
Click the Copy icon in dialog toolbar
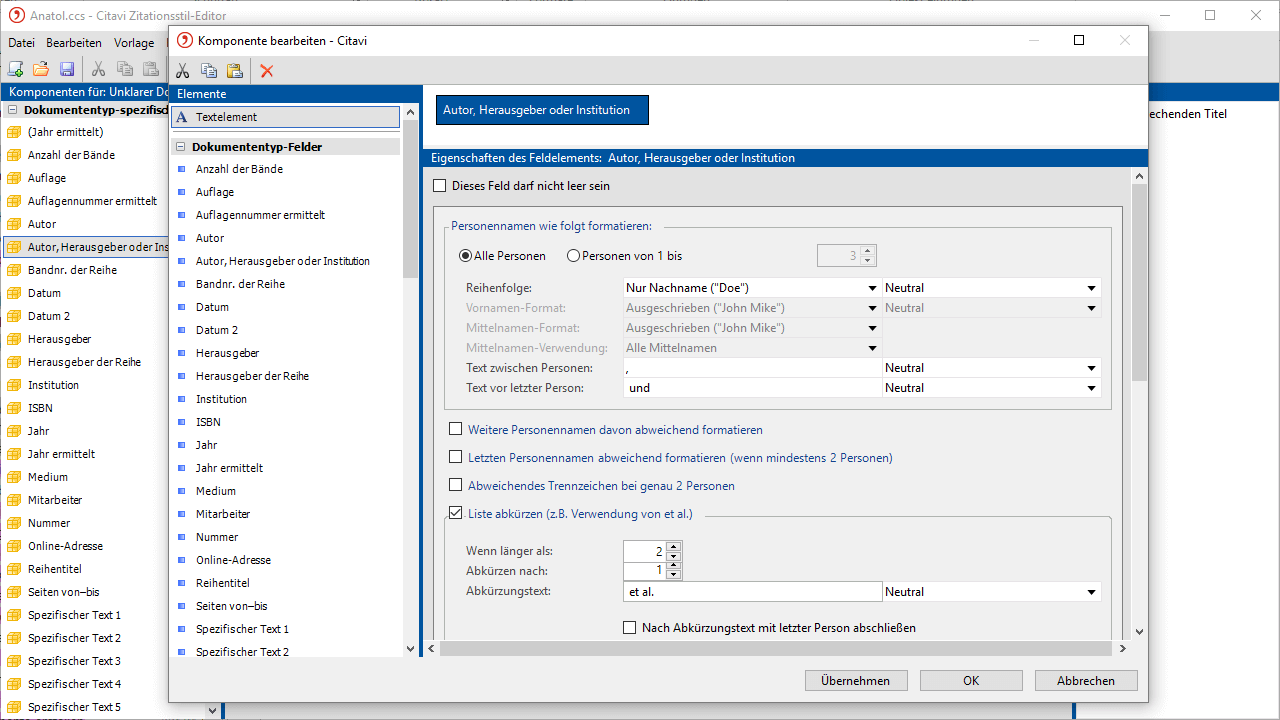point(209,70)
